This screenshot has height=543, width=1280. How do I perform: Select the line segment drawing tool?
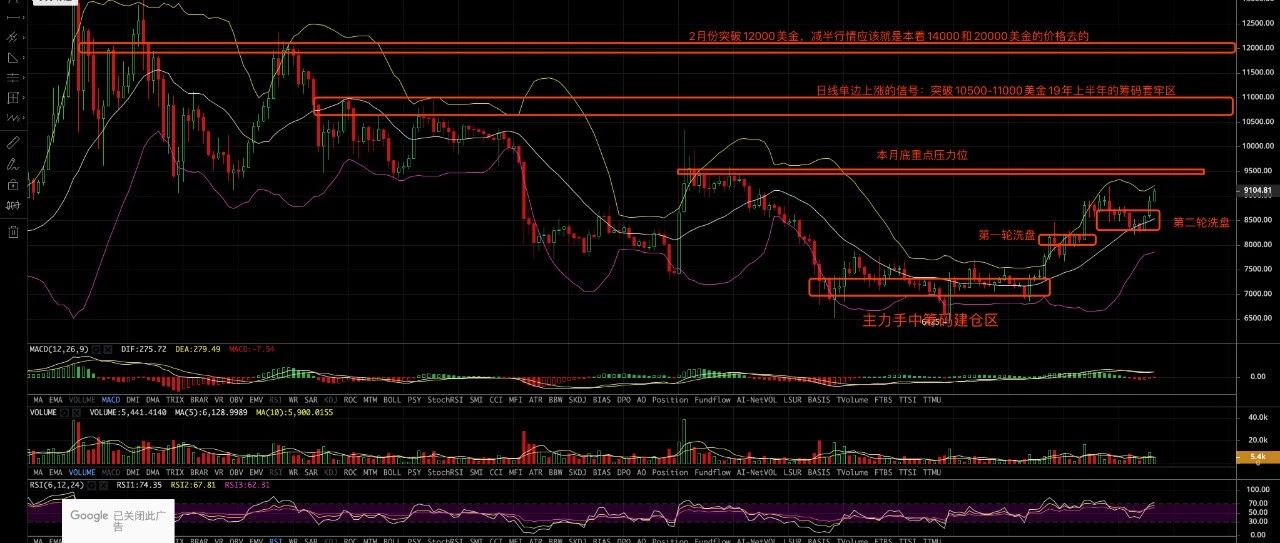tap(13, 17)
